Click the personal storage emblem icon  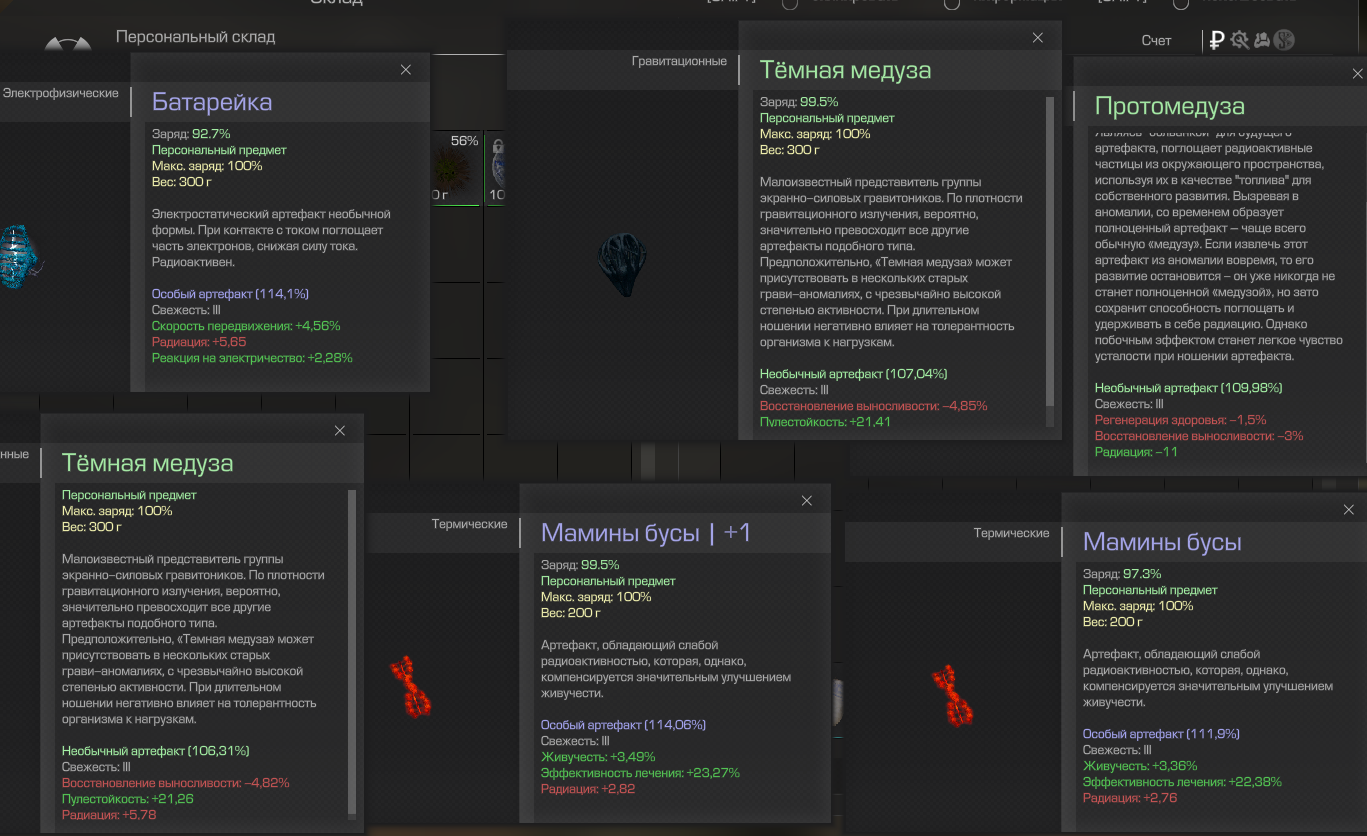[67, 44]
